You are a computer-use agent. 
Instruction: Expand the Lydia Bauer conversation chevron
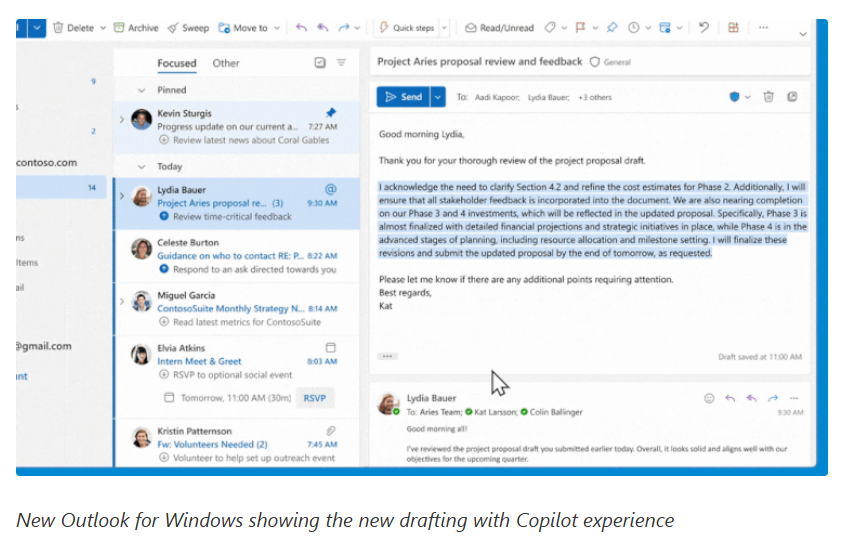click(x=122, y=196)
